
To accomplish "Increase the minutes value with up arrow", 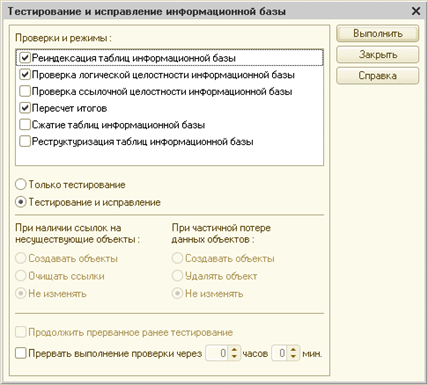I will pos(293,350).
